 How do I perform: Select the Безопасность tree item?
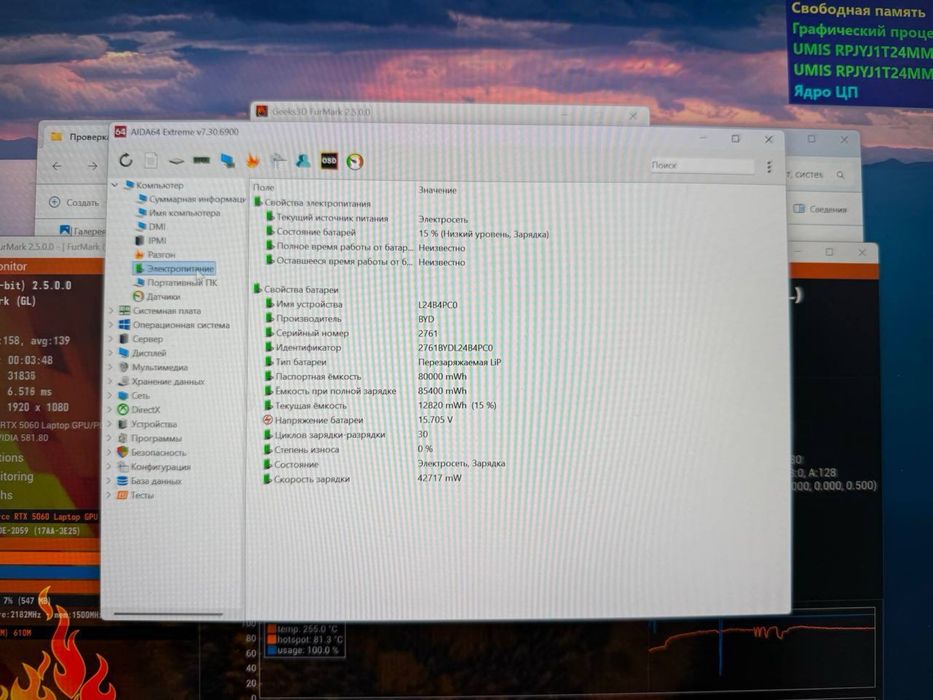point(152,453)
